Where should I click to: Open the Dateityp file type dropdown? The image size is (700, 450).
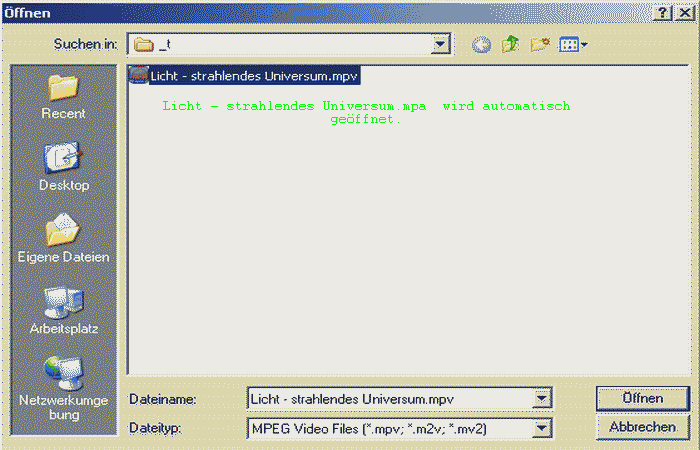click(543, 428)
